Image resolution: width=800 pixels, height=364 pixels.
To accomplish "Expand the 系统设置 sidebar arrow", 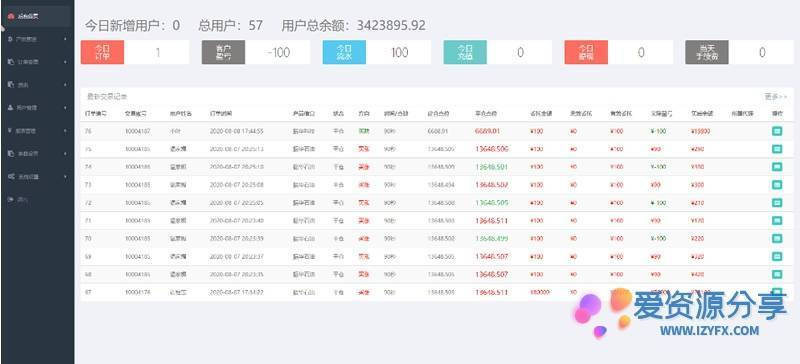I will click(65, 176).
